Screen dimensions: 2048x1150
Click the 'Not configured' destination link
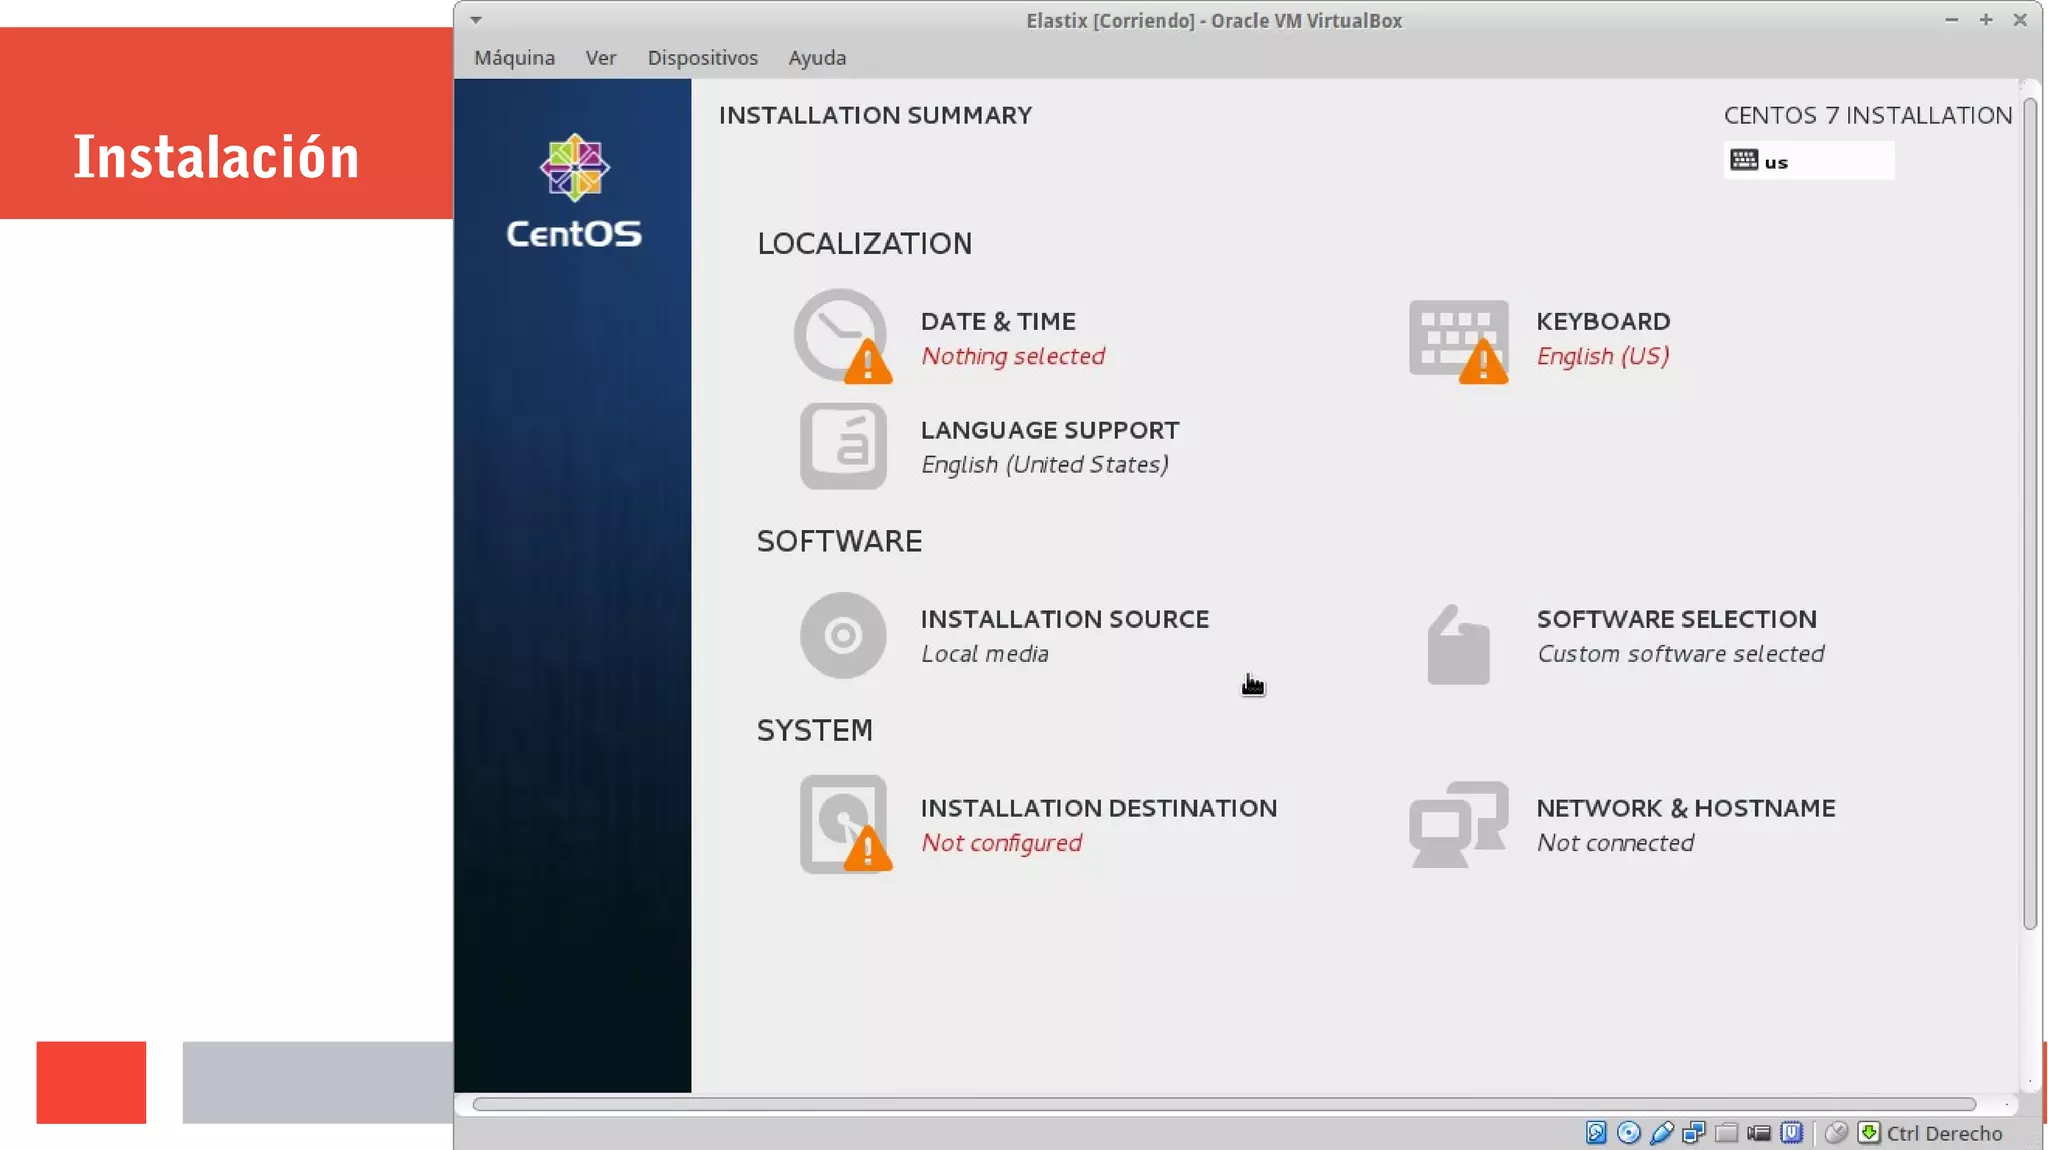point(1001,843)
